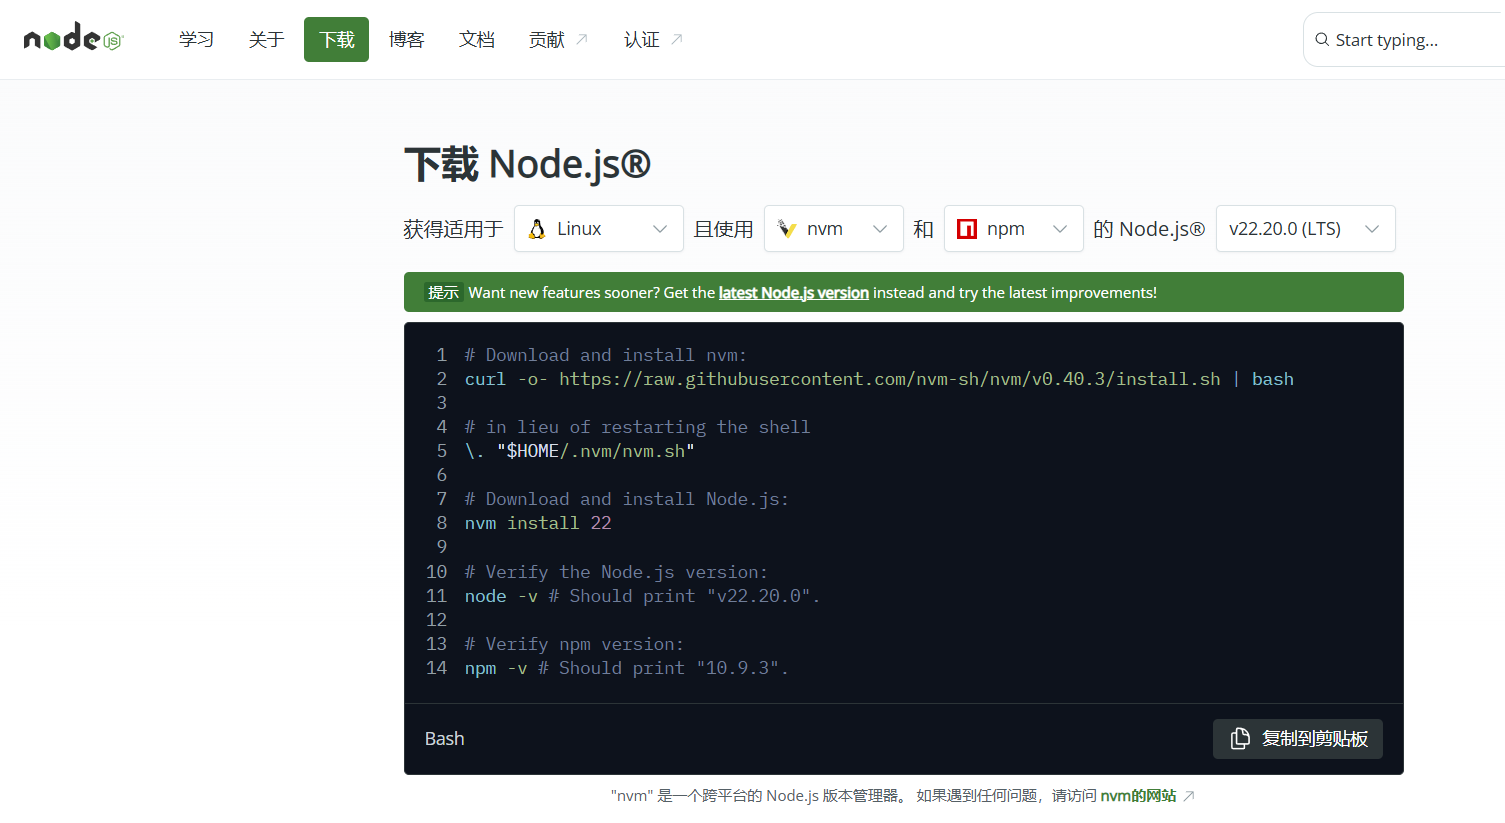Click the '# Download and install Node.js:' comment
The image size is (1505, 823).
[626, 499]
